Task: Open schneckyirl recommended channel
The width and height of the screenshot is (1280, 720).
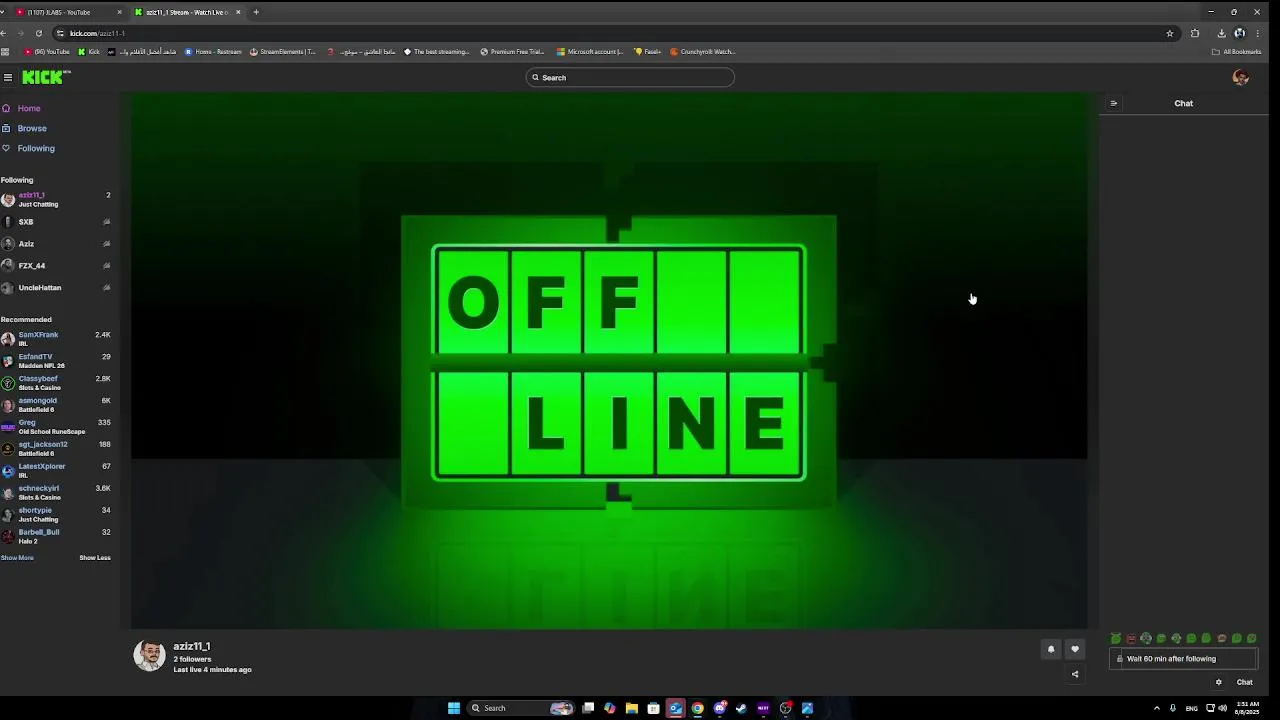Action: (56, 493)
